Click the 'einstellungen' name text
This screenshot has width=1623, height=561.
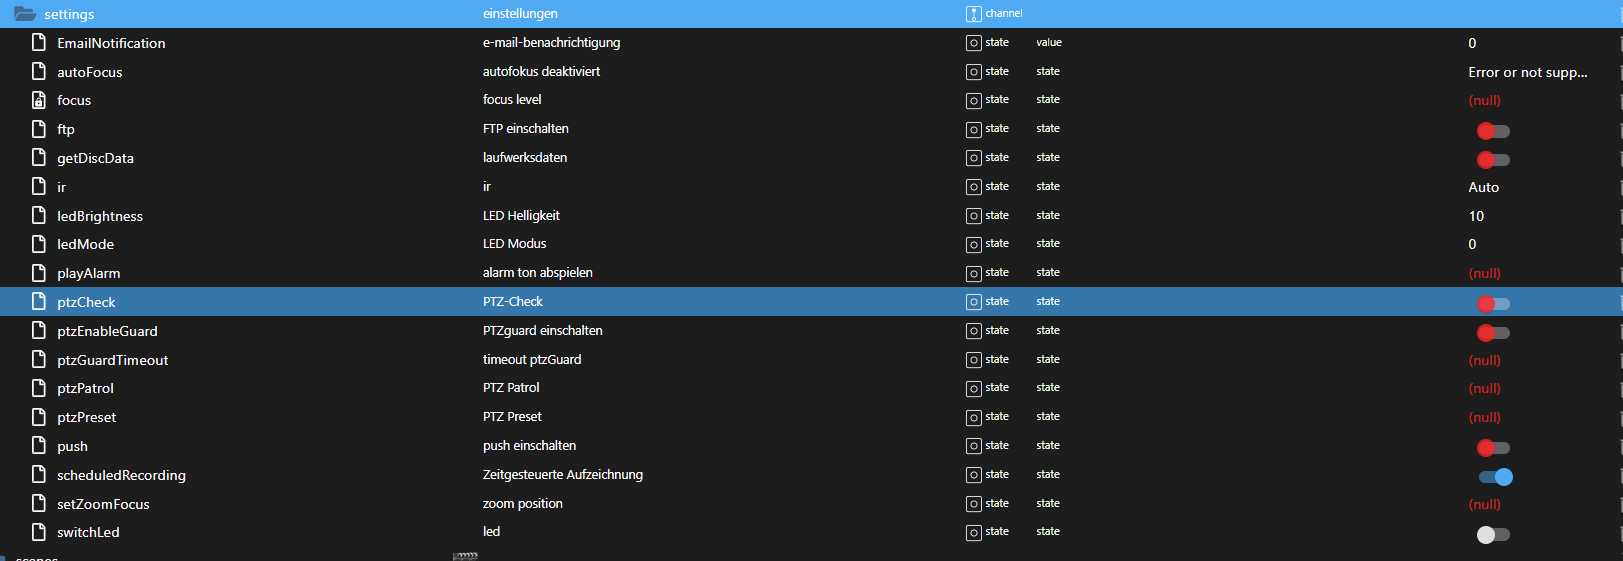pos(520,14)
